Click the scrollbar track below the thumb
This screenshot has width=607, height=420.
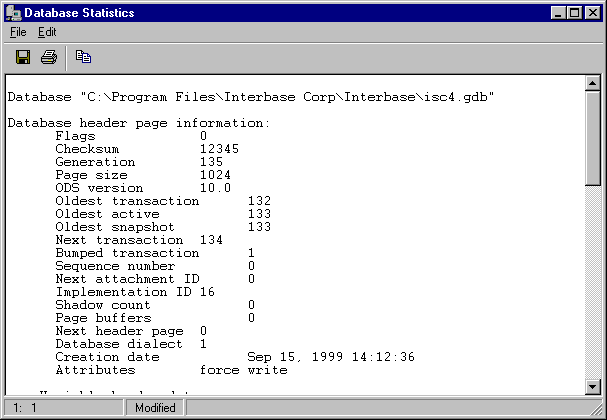(x=593, y=283)
